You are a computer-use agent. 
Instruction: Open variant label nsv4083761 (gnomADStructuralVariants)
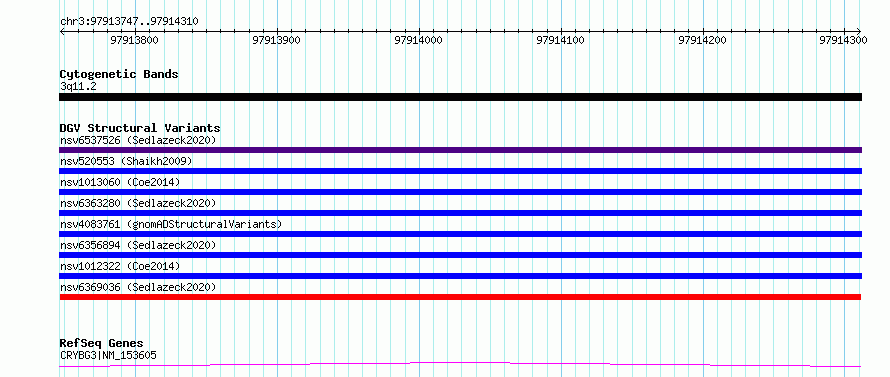pos(171,224)
